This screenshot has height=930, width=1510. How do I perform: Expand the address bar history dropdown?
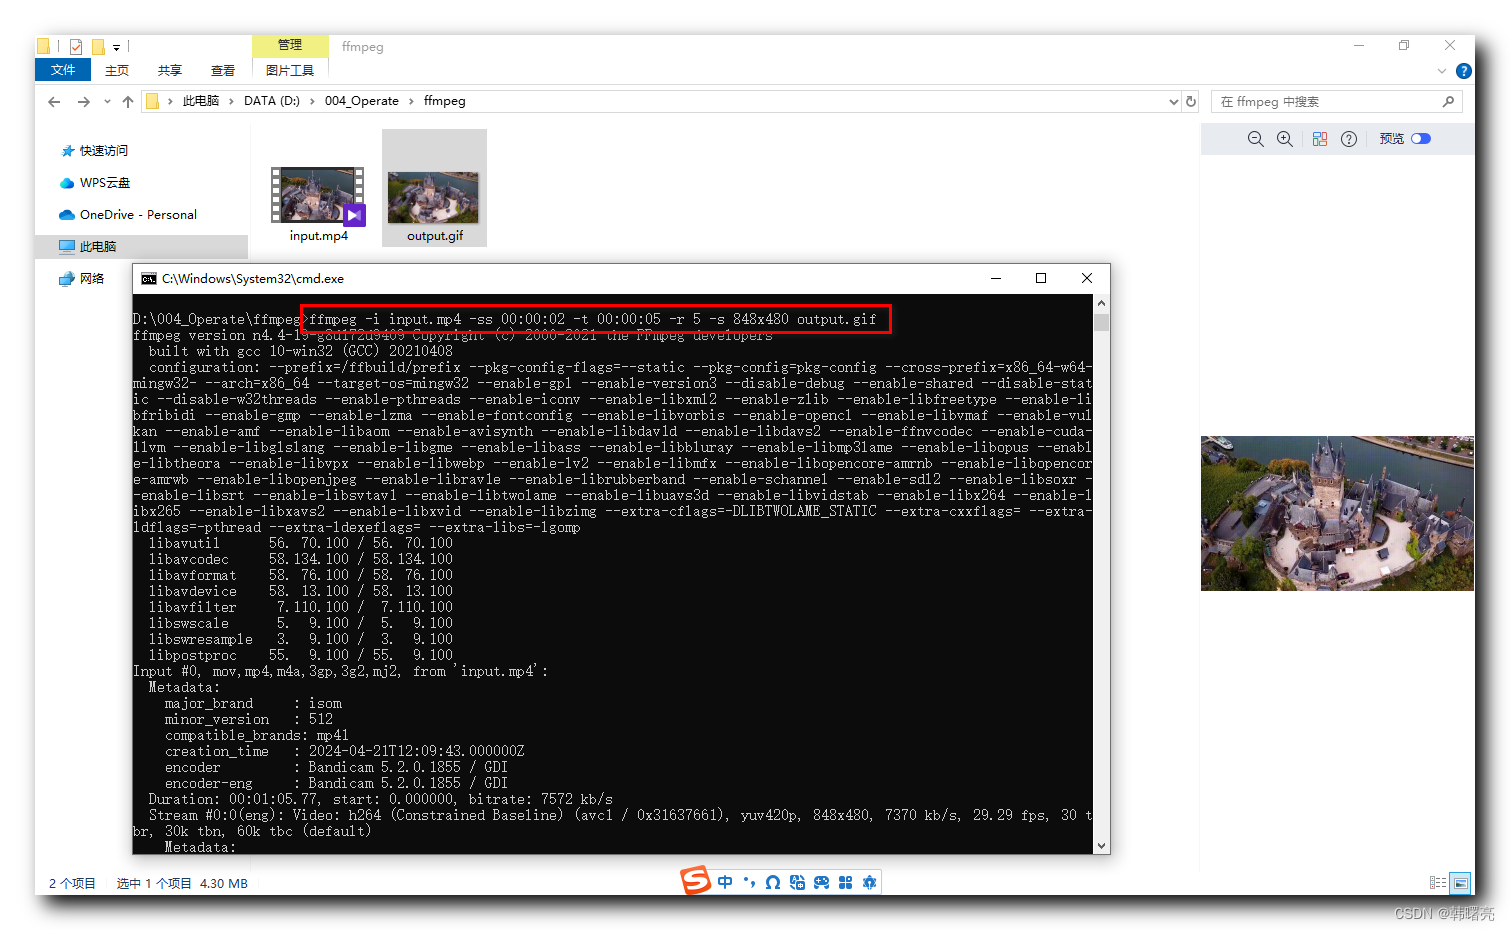click(1174, 101)
